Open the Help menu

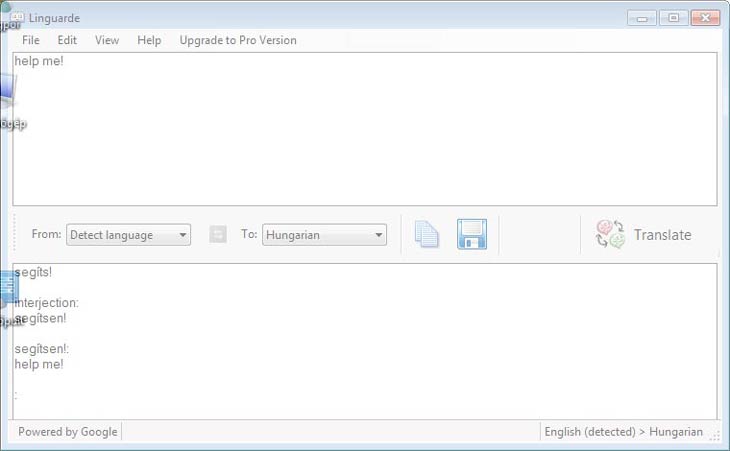coord(149,40)
